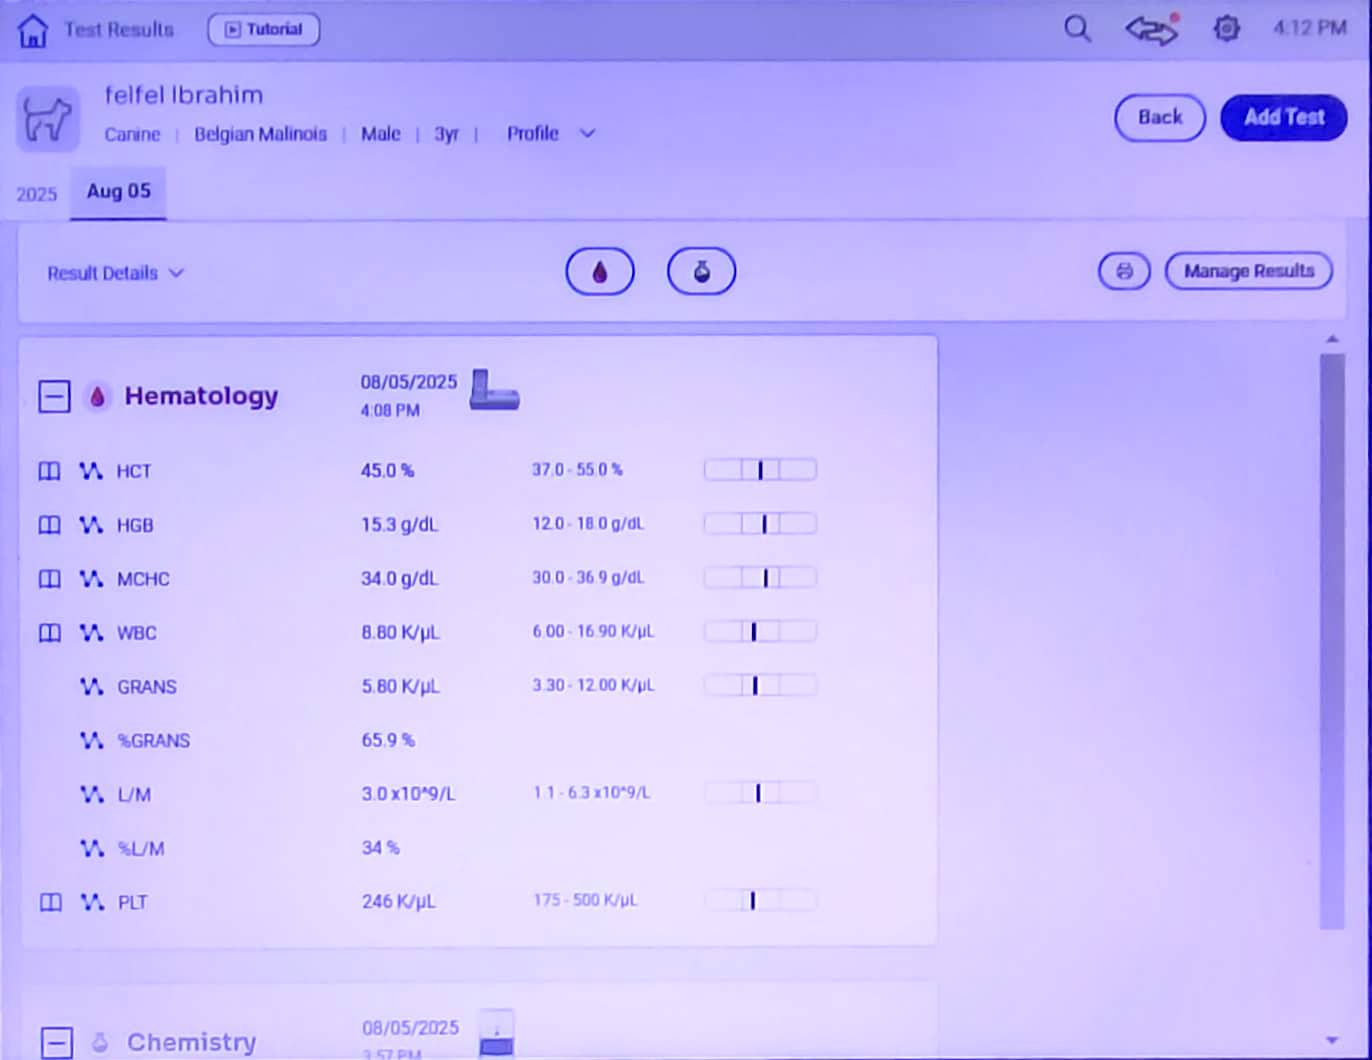Click the vertical scrollbar on results panel

click(x=1331, y=640)
